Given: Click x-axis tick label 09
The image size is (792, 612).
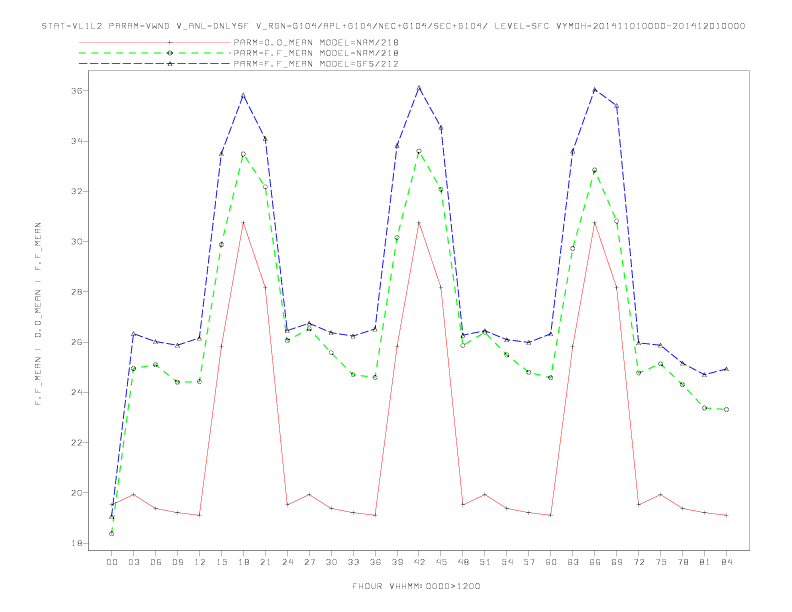Looking at the screenshot, I should point(177,562).
